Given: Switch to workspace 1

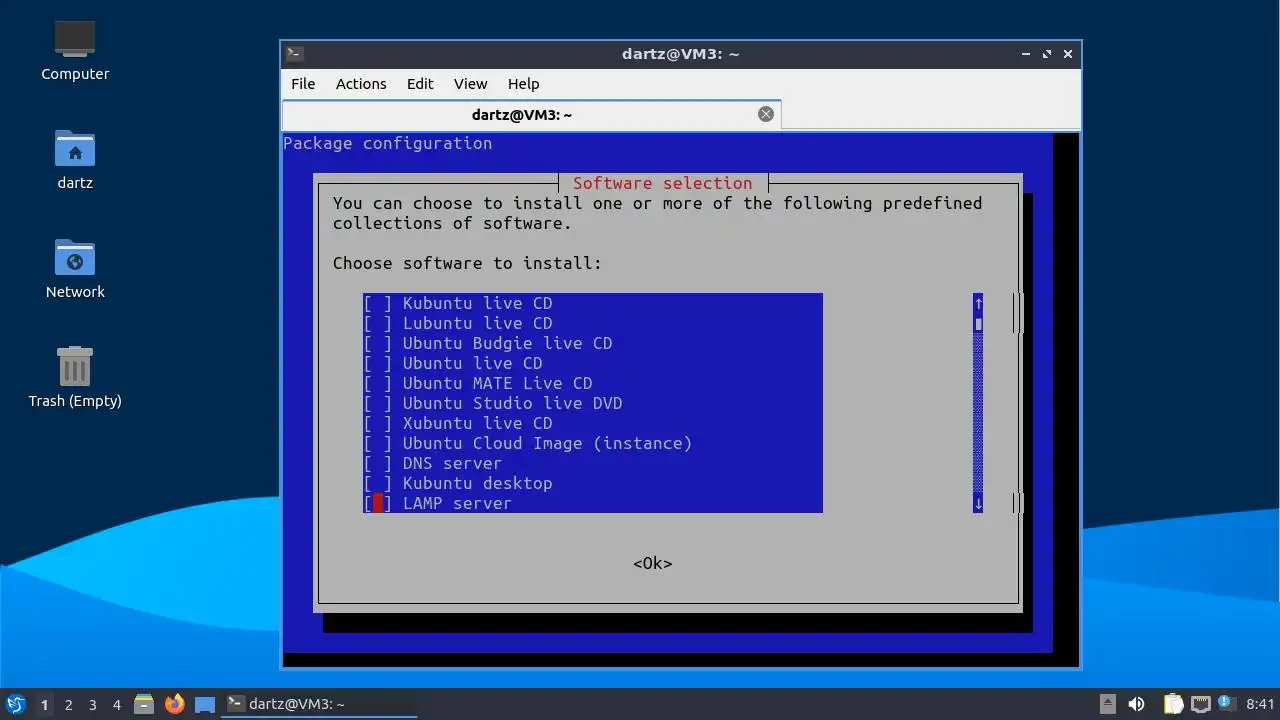Looking at the screenshot, I should [44, 704].
